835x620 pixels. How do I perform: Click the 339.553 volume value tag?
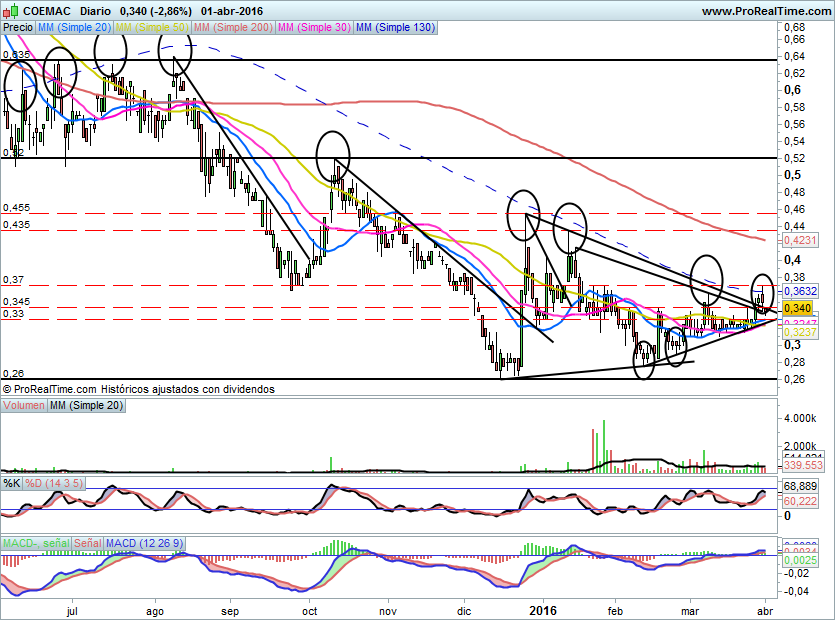[803, 465]
